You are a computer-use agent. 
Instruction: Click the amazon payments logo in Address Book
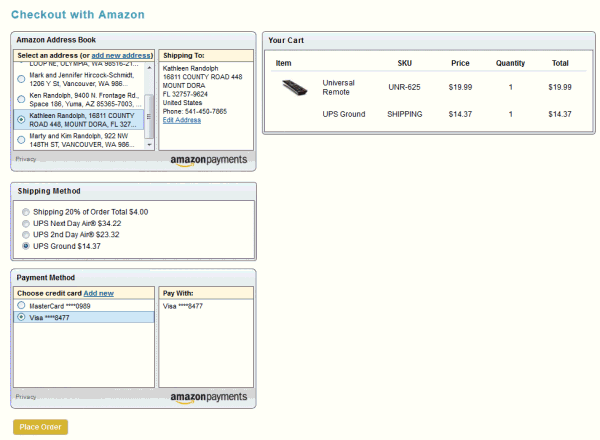click(209, 160)
